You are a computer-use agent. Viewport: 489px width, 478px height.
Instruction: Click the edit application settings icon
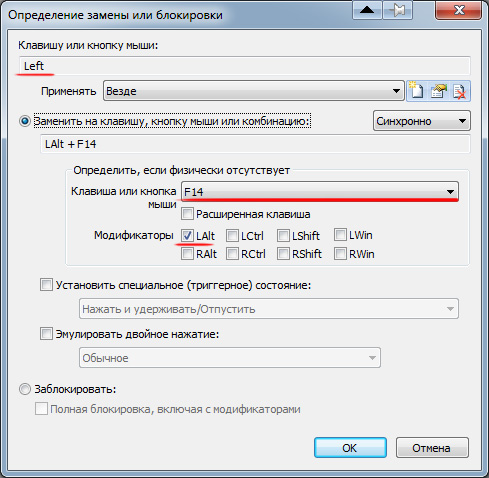(438, 91)
